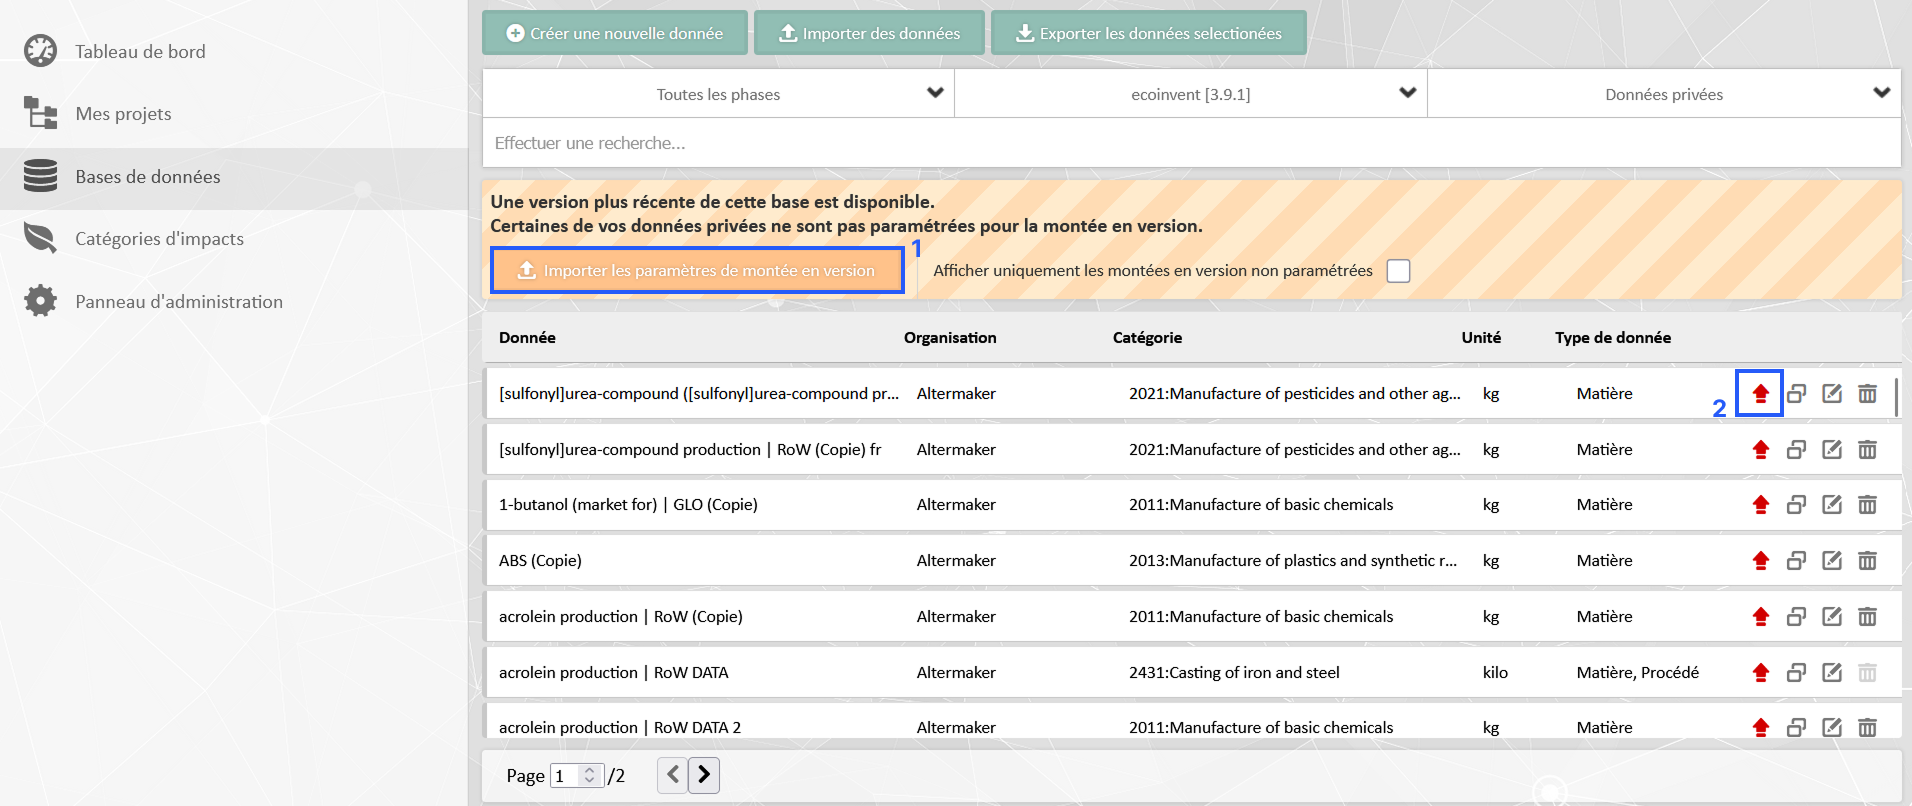Edit acrolein production RoW DATA 2
The image size is (1912, 806).
[x=1832, y=727]
